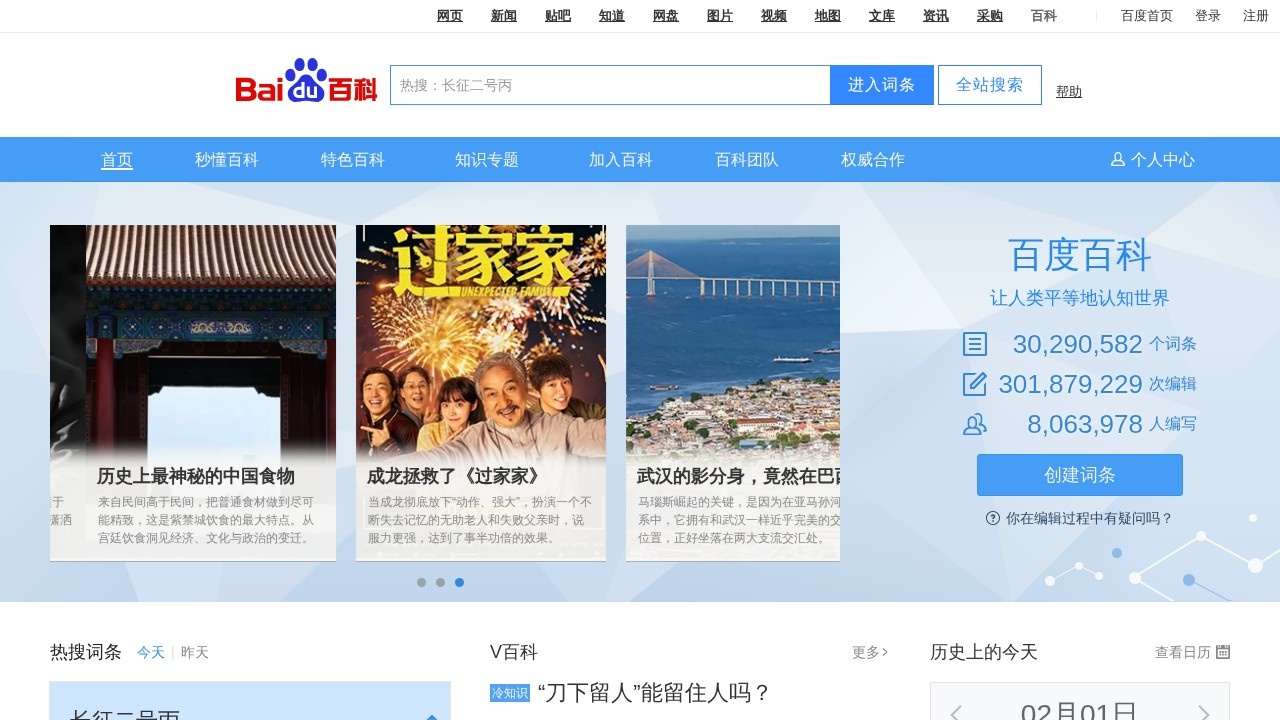The width and height of the screenshot is (1280, 720).
Task: Open 秒懂百科 in navigation bar
Action: pos(227,160)
